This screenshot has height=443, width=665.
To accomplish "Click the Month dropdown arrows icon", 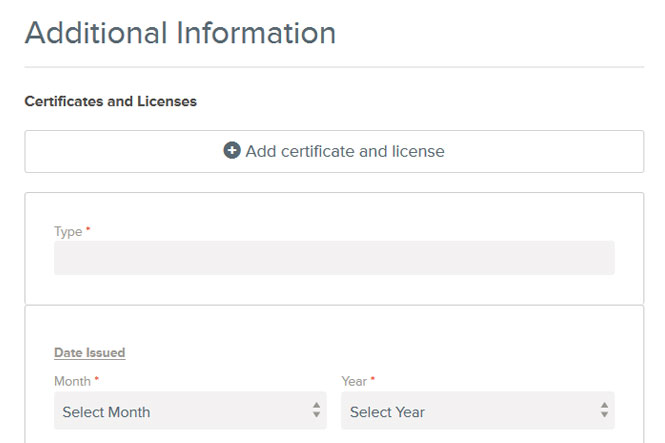I will point(316,410).
